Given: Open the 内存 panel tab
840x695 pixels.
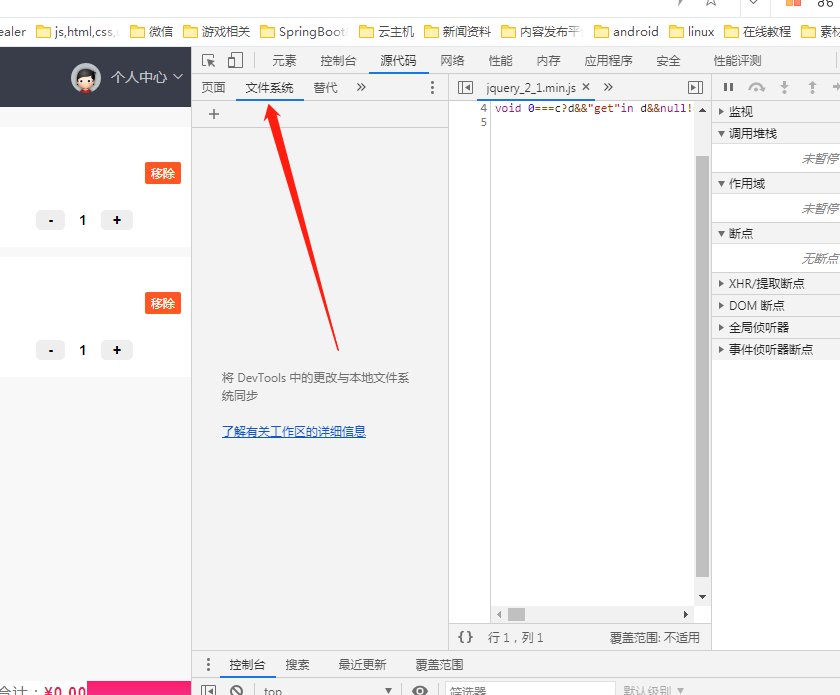Looking at the screenshot, I should click(x=549, y=61).
